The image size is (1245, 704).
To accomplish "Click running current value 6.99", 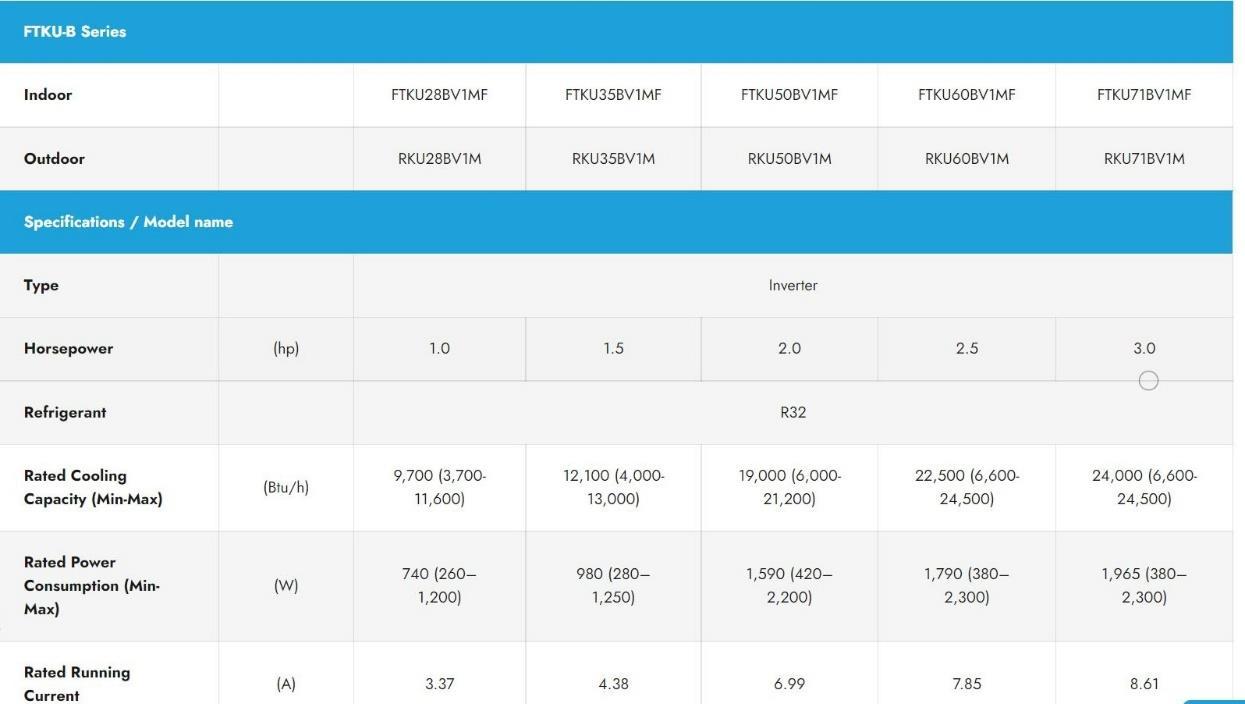I will [789, 685].
